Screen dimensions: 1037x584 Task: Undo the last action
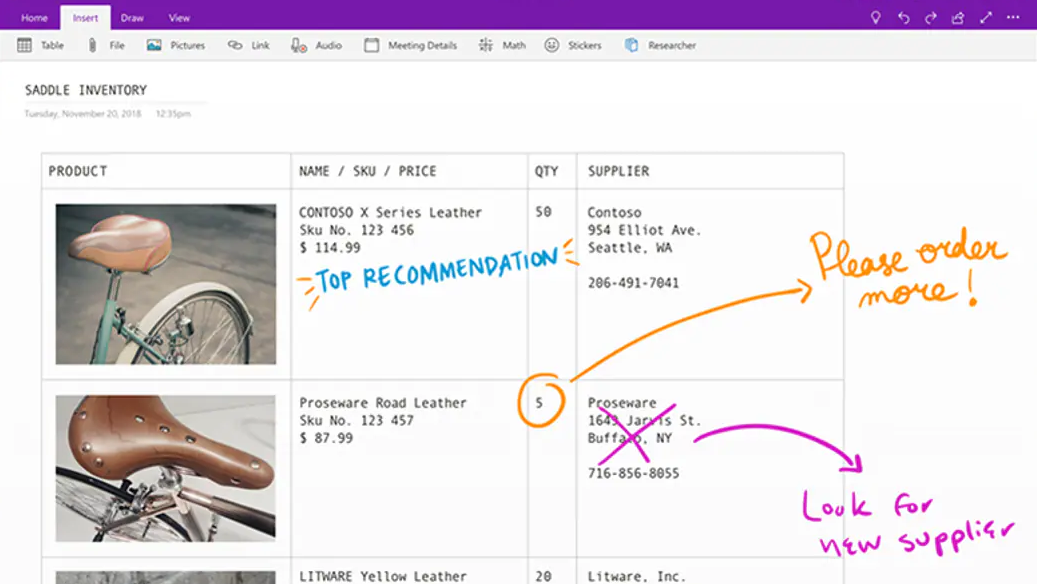pos(904,16)
